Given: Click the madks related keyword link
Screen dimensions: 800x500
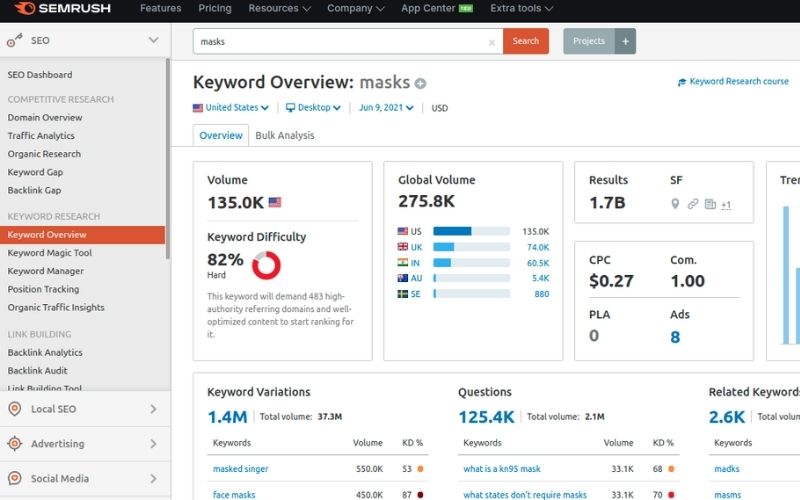Looking at the screenshot, I should [x=727, y=469].
